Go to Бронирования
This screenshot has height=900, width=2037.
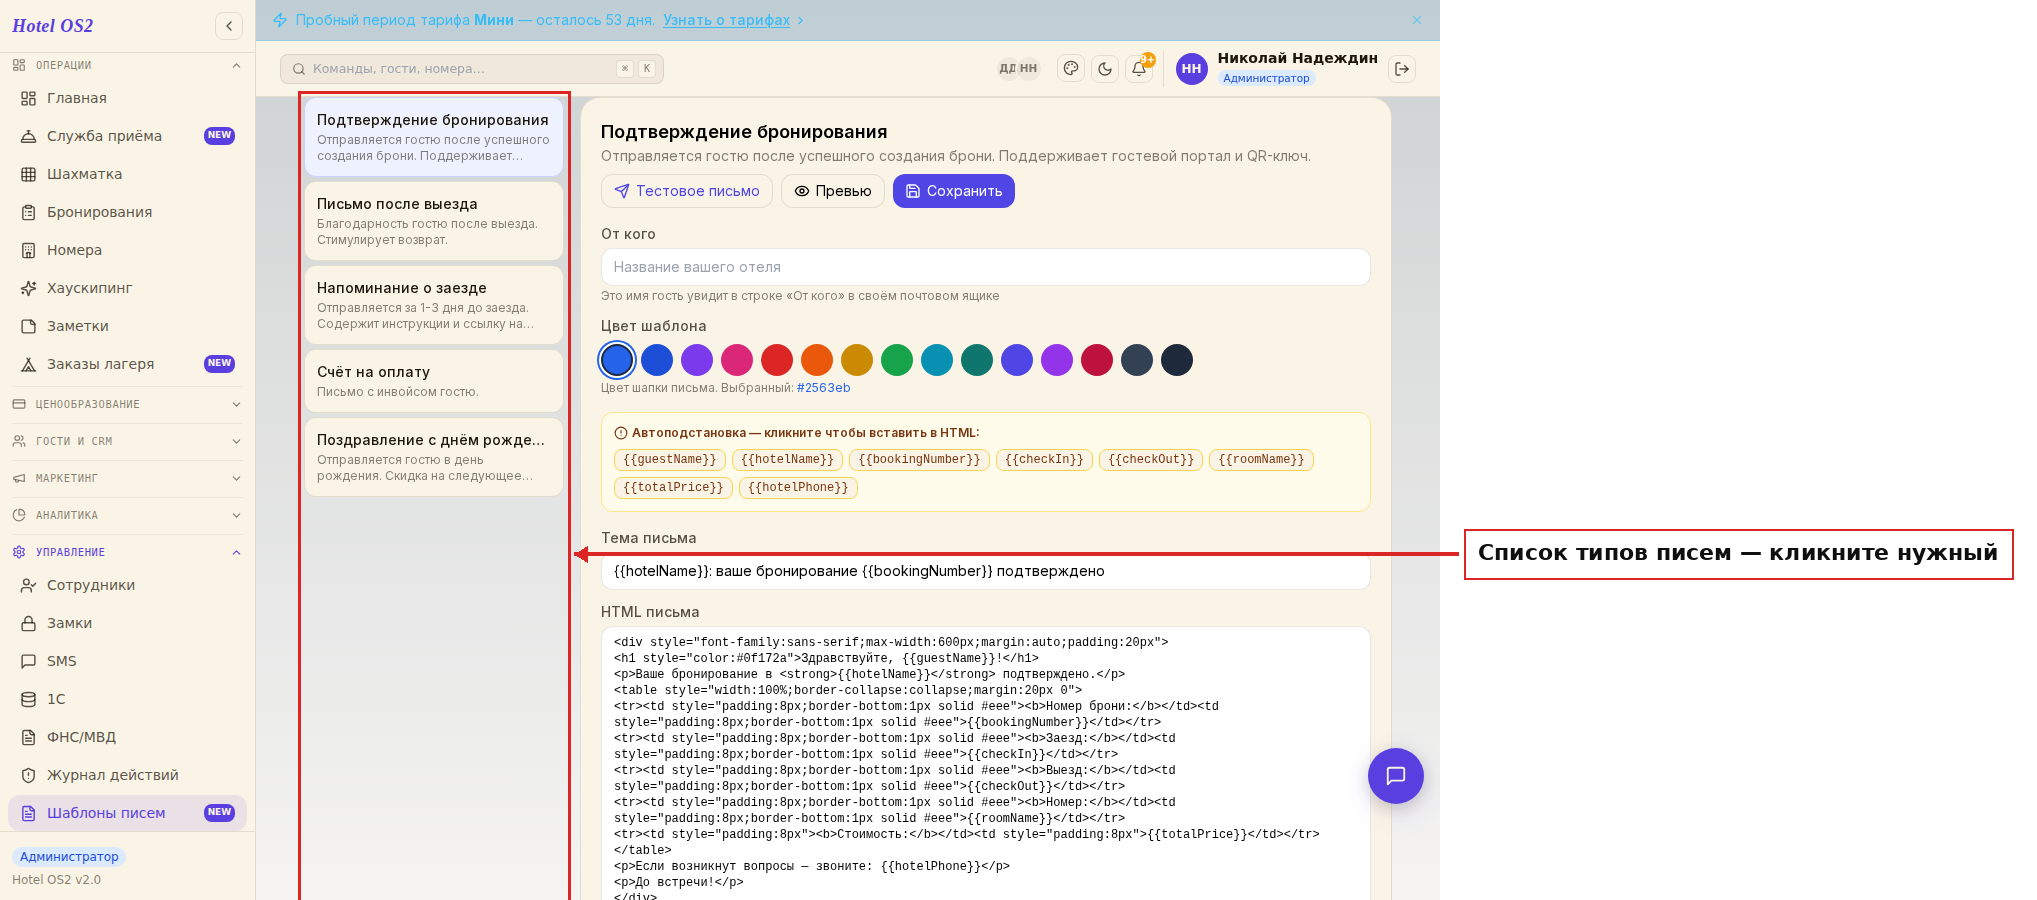click(x=127, y=212)
